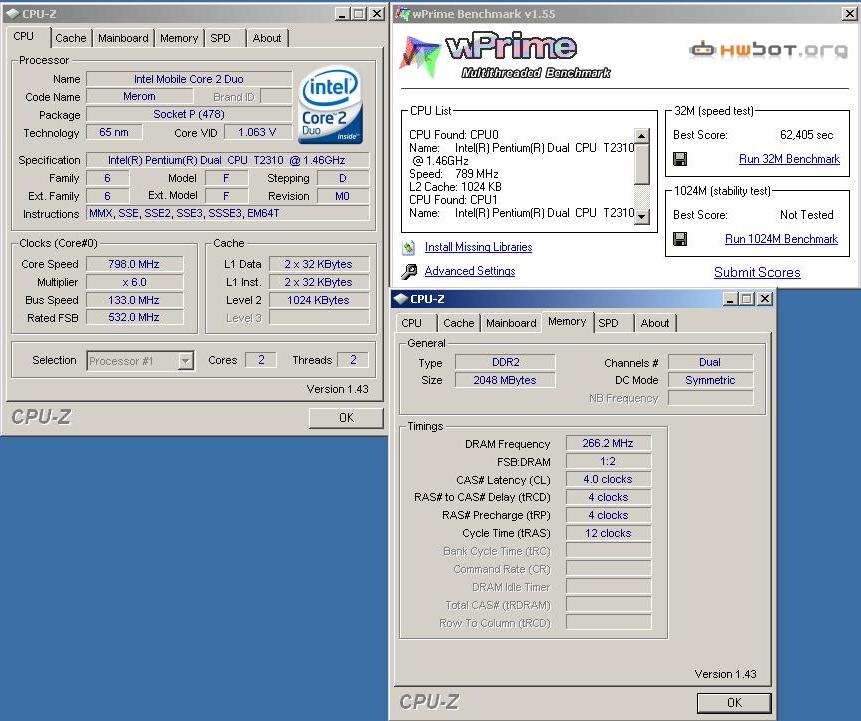This screenshot has height=721, width=861.
Task: Click the memory Type field DDR2
Action: click(x=505, y=362)
